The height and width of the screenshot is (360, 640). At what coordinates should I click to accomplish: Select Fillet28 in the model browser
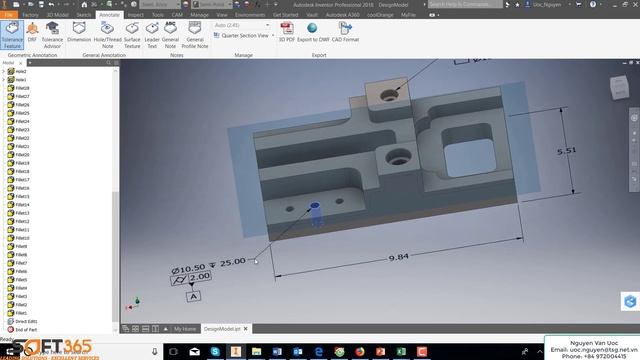22,88
